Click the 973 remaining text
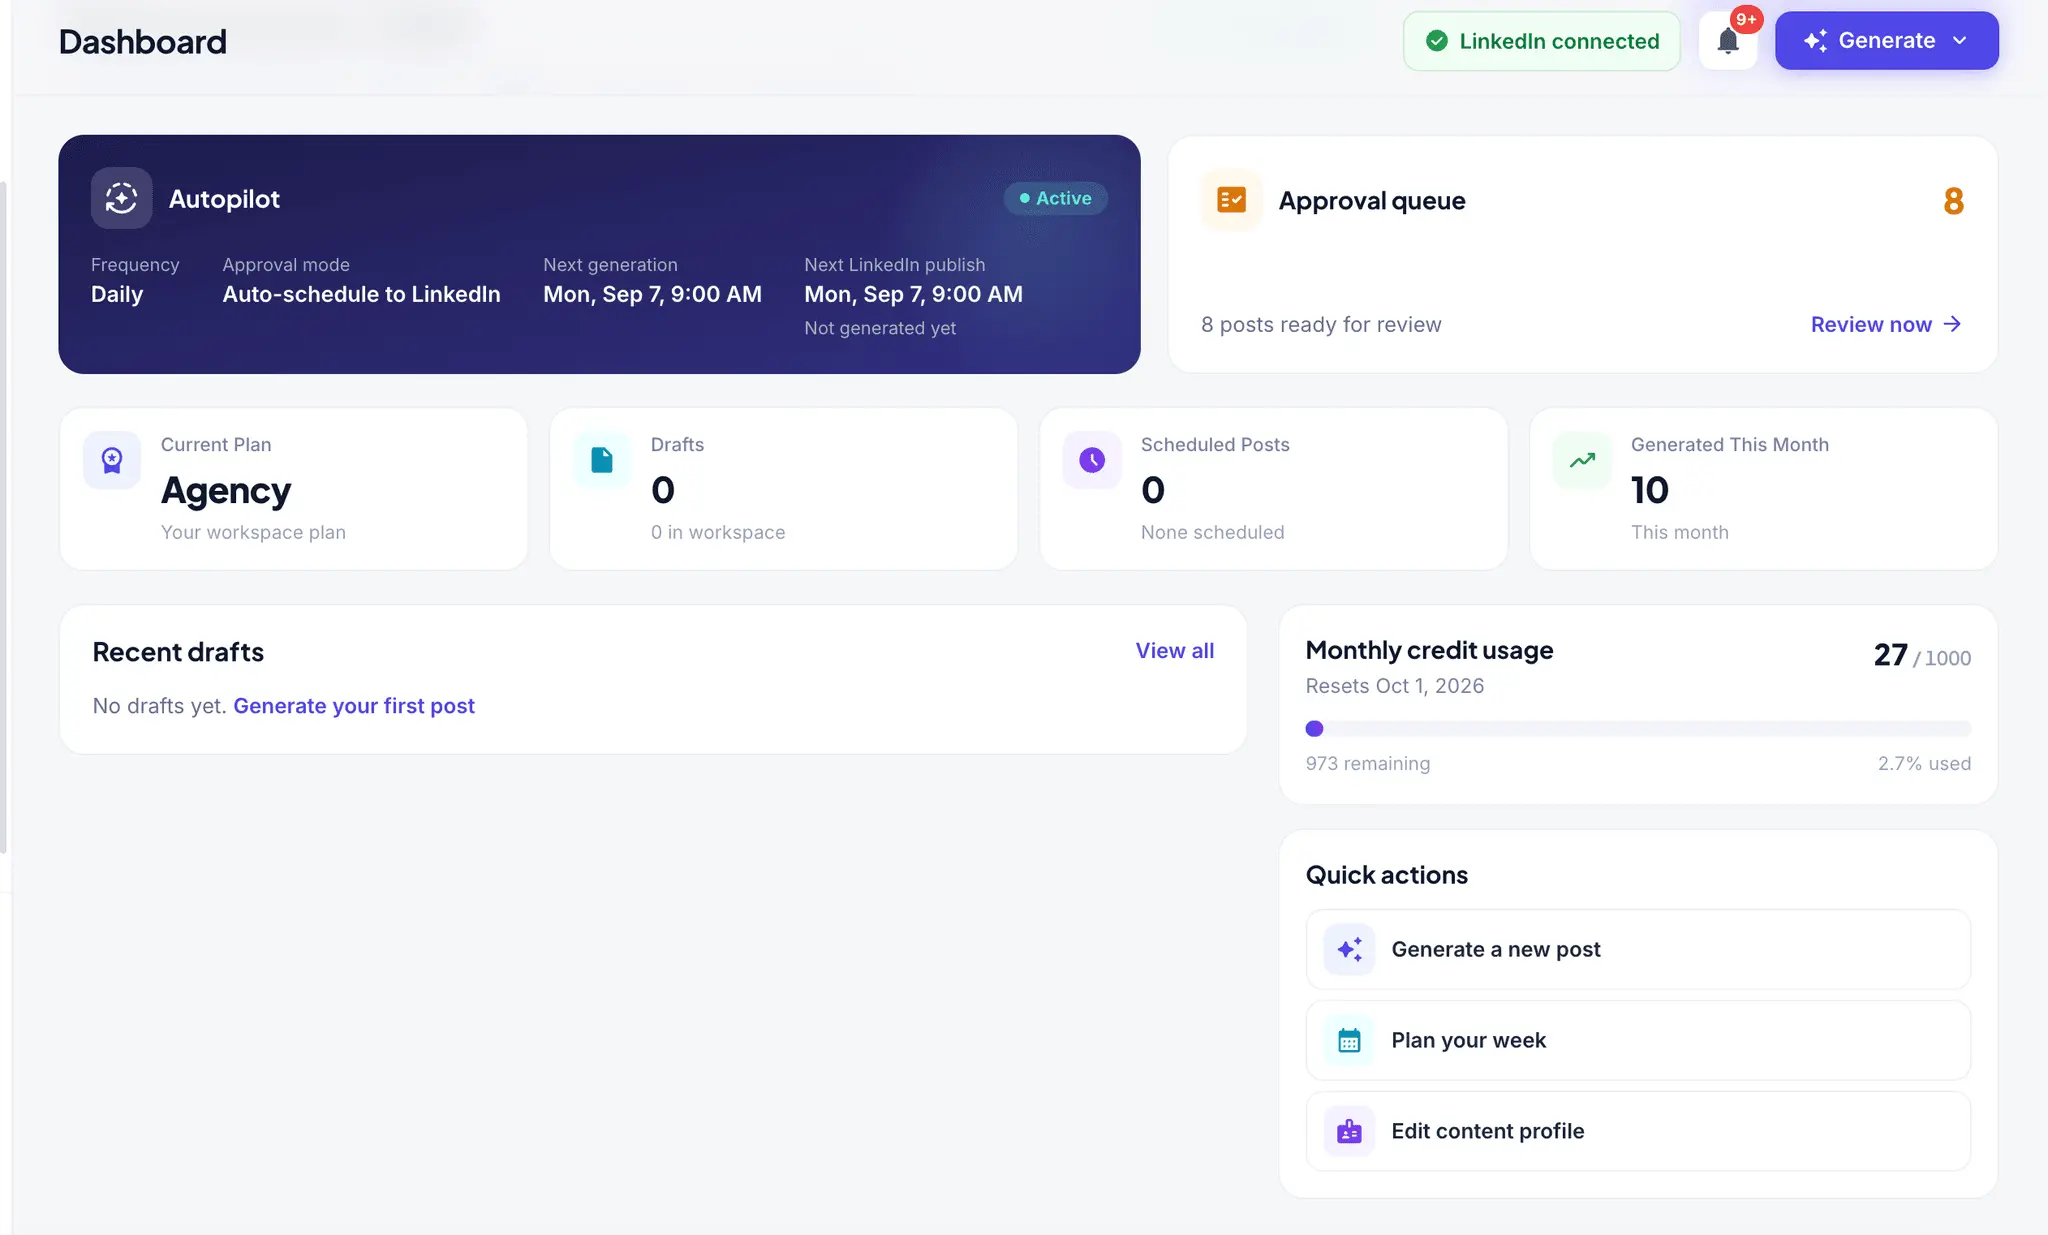Screen dimensions: 2048x1235 (x=1367, y=763)
